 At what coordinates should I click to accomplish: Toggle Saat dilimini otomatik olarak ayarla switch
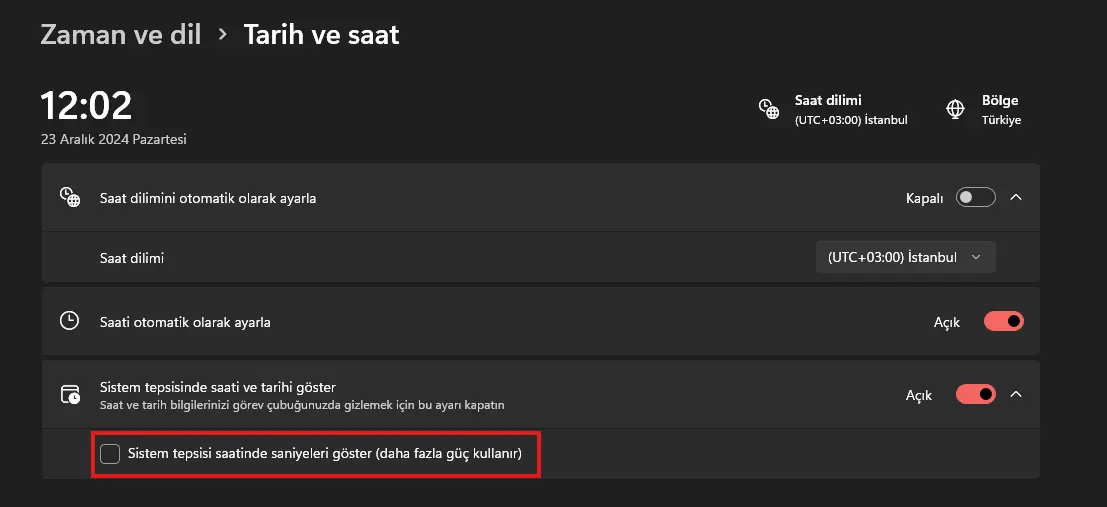pyautogui.click(x=976, y=198)
